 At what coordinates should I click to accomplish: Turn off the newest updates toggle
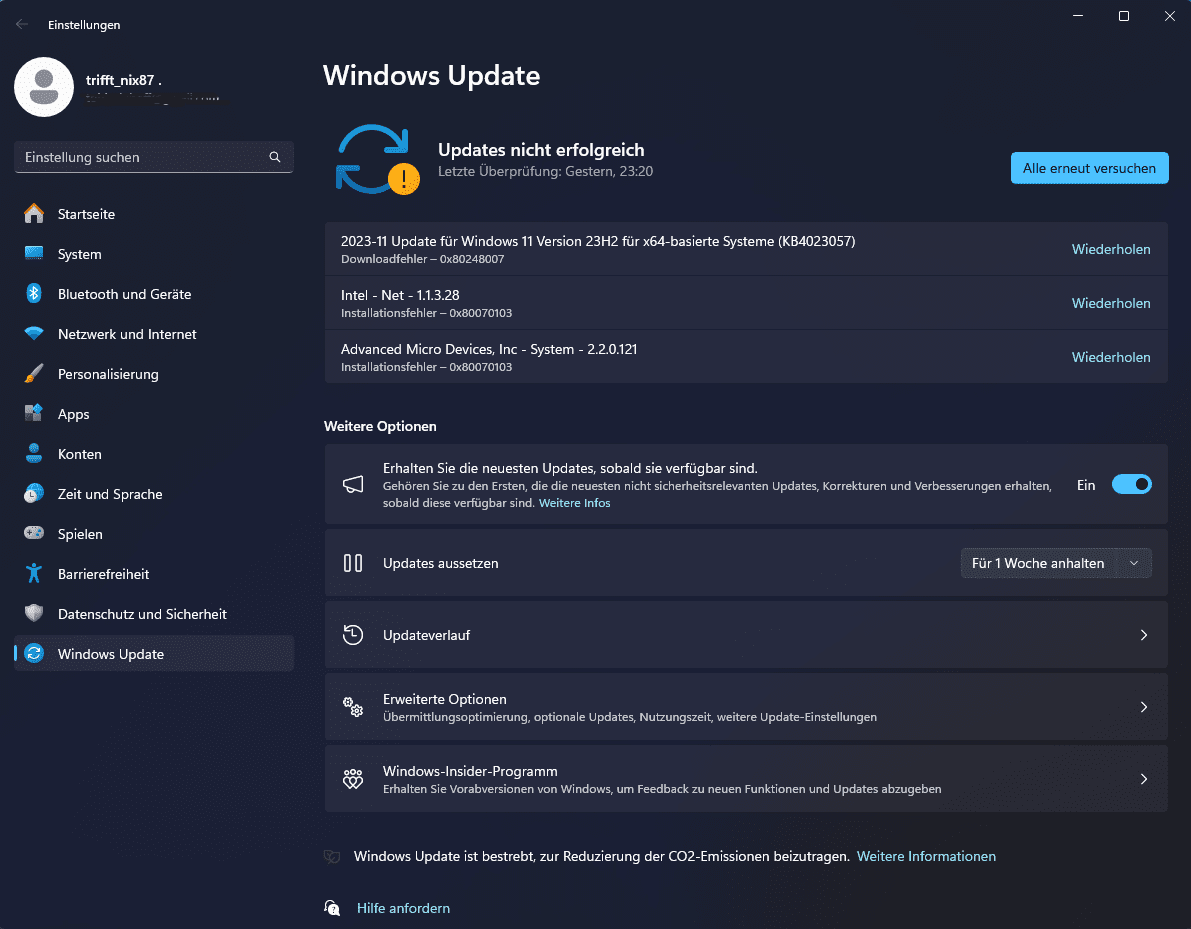[1132, 485]
